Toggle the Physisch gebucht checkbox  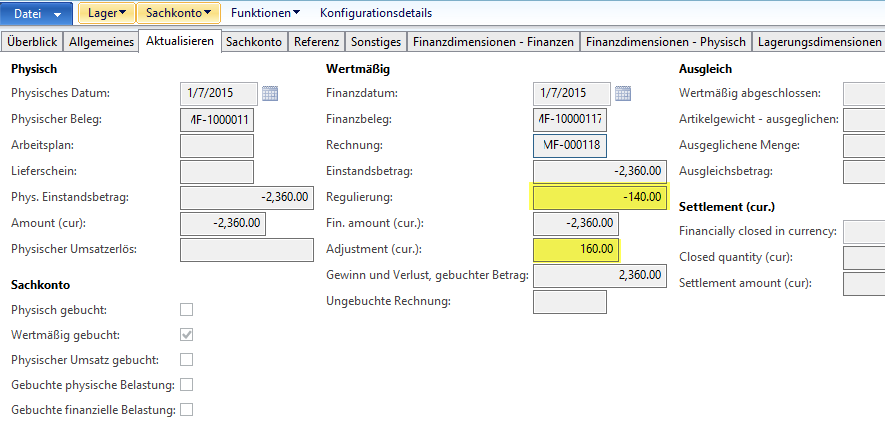point(186,310)
